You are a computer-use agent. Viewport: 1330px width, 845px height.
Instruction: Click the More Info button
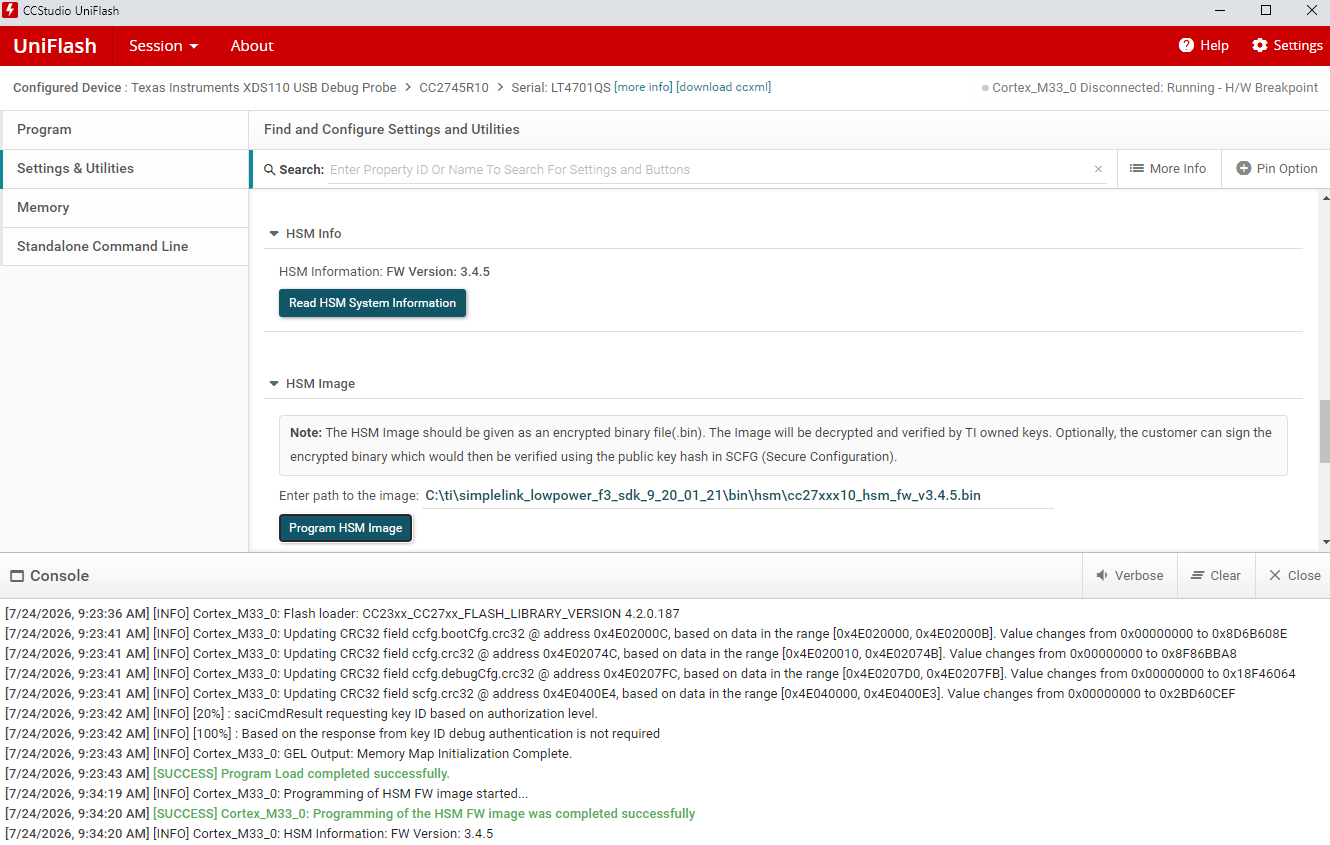1168,169
